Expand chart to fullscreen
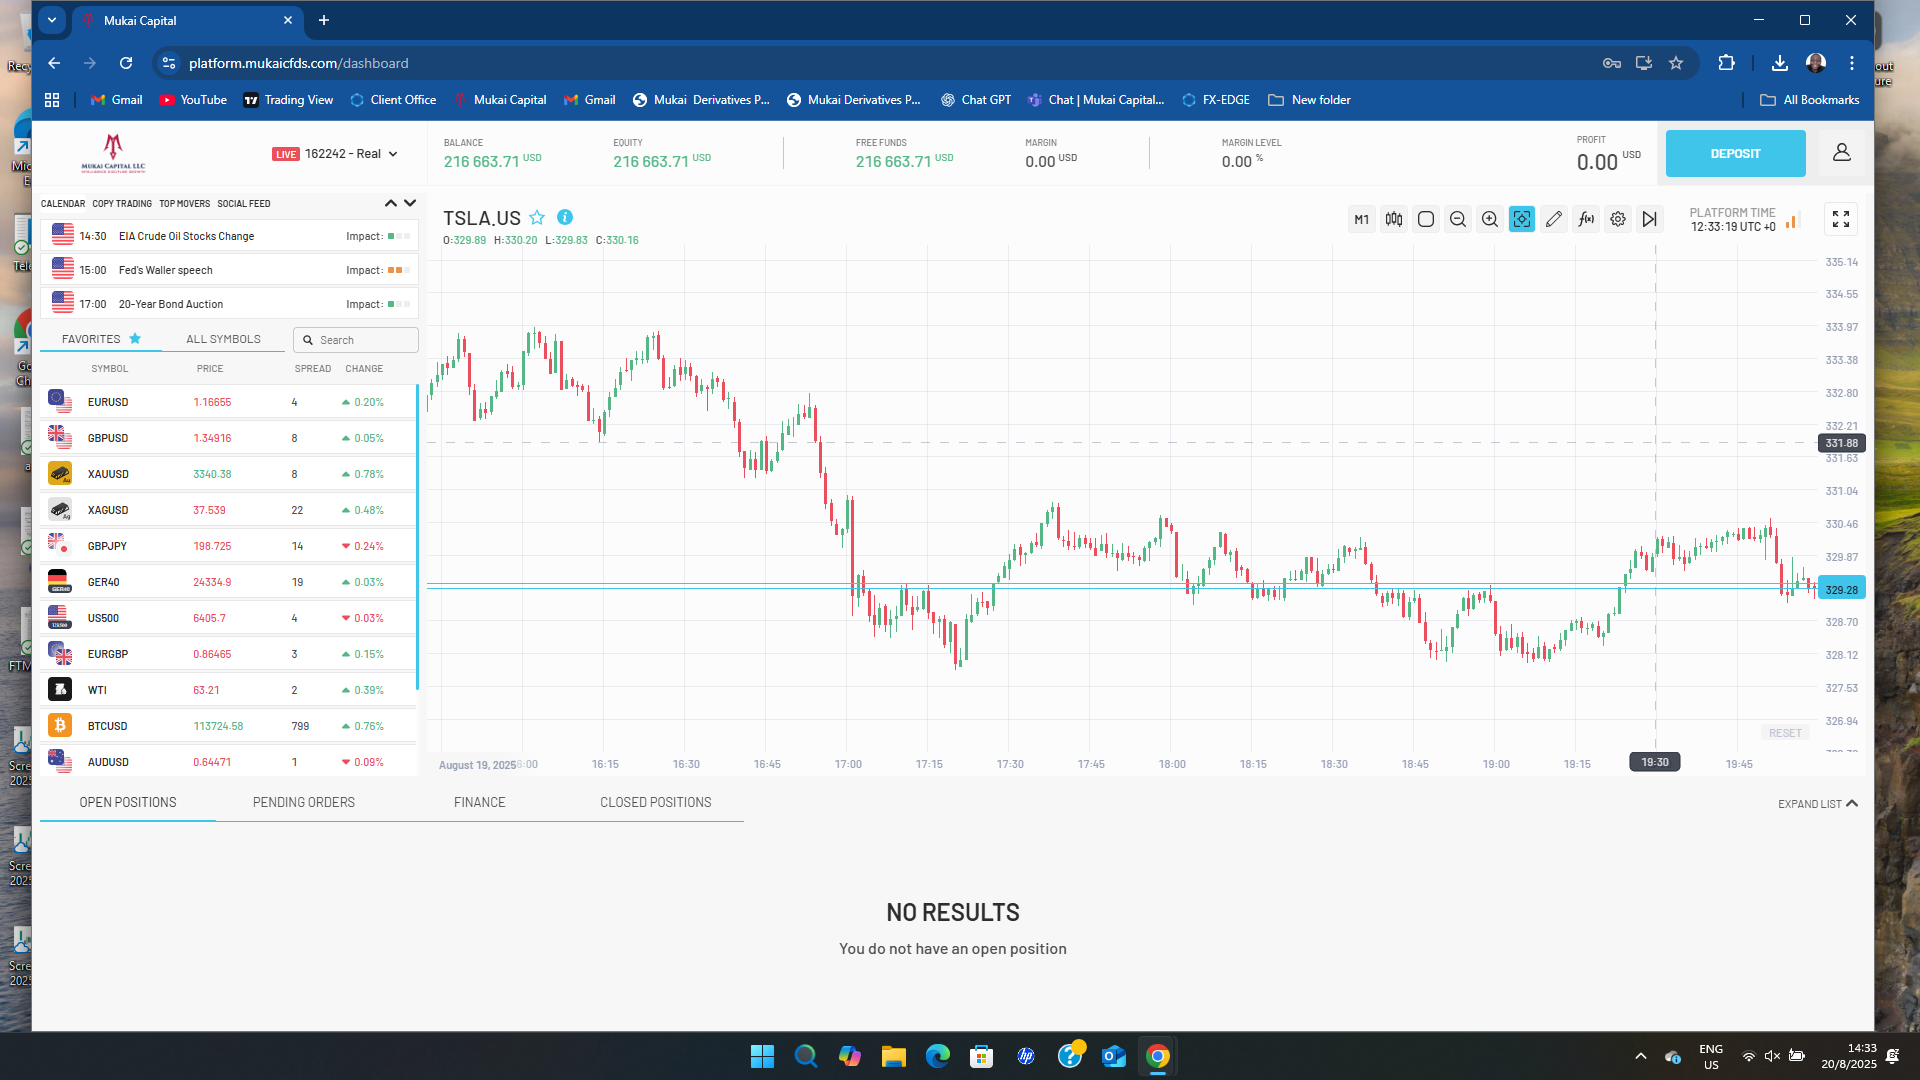Screen dimensions: 1920x1080 pos(1841,219)
